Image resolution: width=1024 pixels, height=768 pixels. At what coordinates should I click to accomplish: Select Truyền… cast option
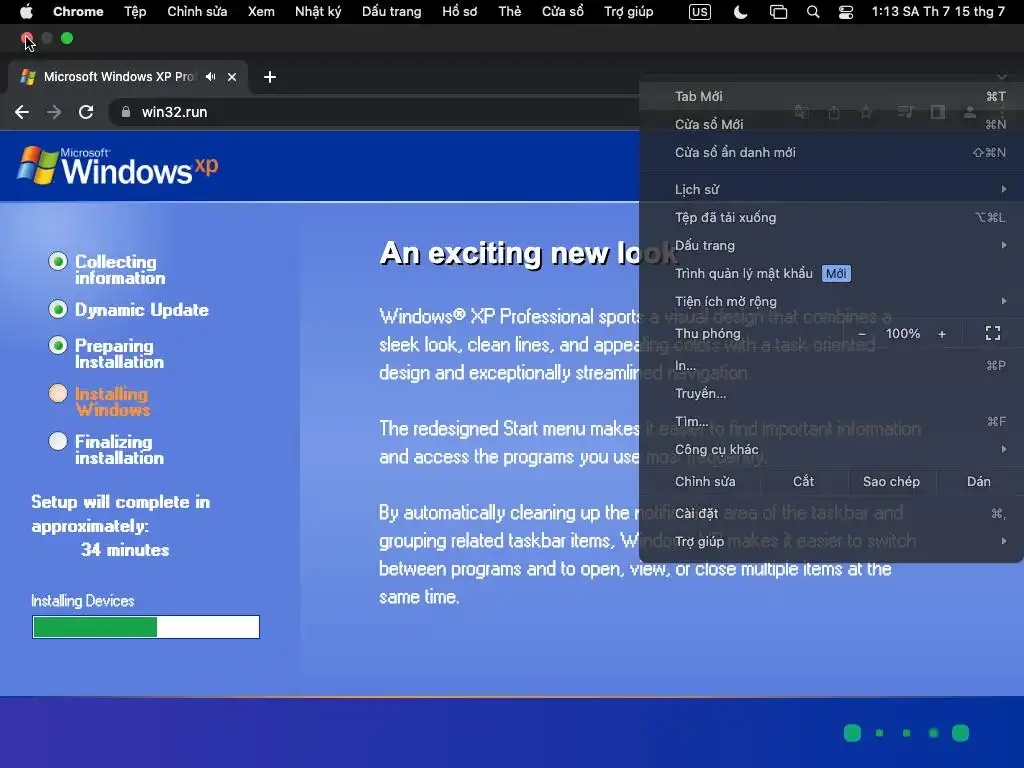pyautogui.click(x=831, y=393)
